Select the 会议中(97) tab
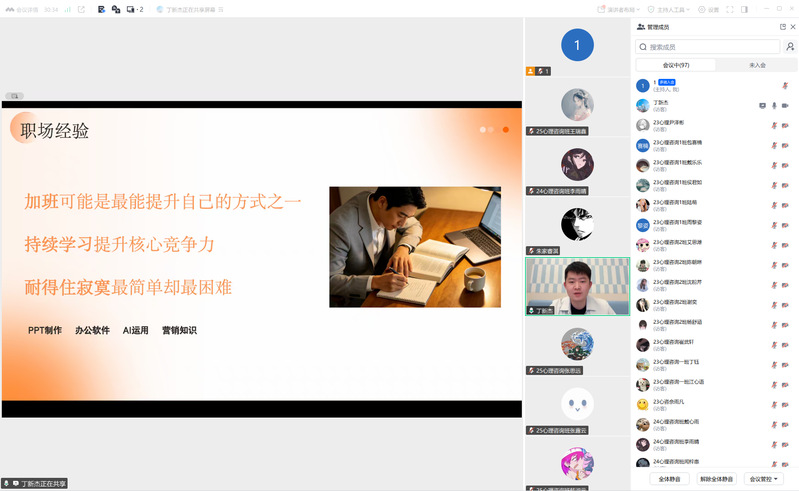Screen dimensions: 799x491 677,65
